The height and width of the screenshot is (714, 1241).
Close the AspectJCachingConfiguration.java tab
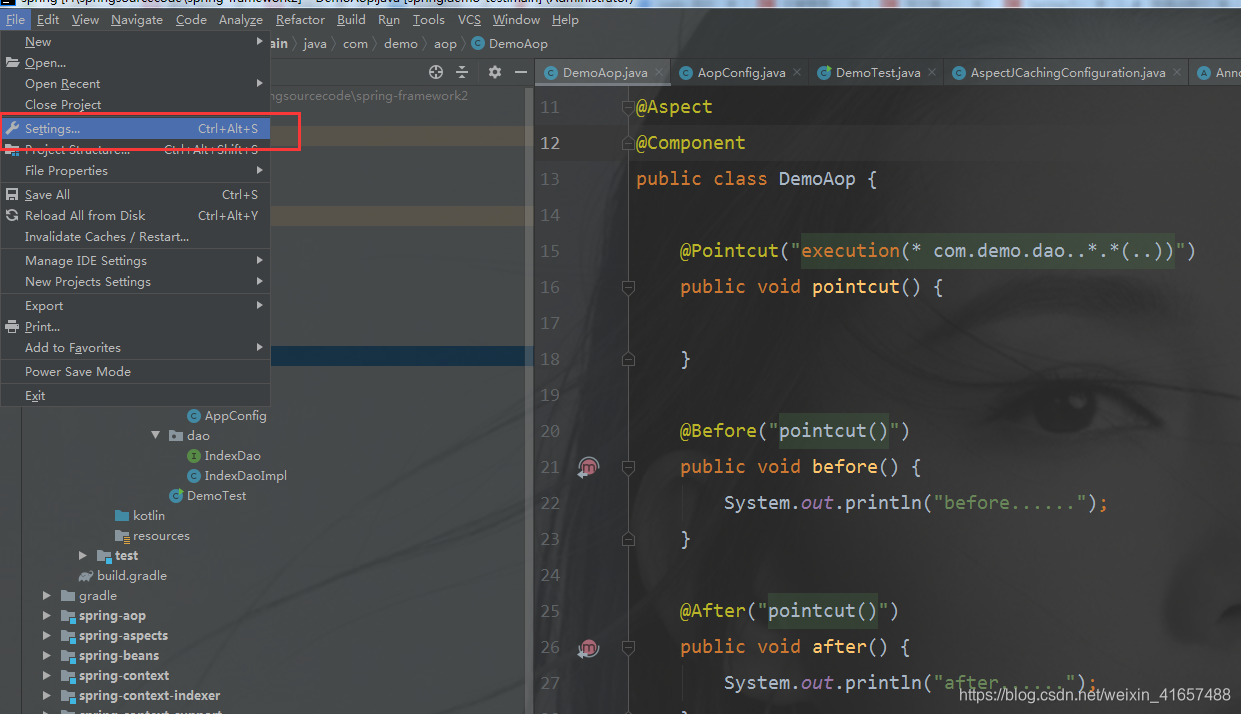[1176, 72]
